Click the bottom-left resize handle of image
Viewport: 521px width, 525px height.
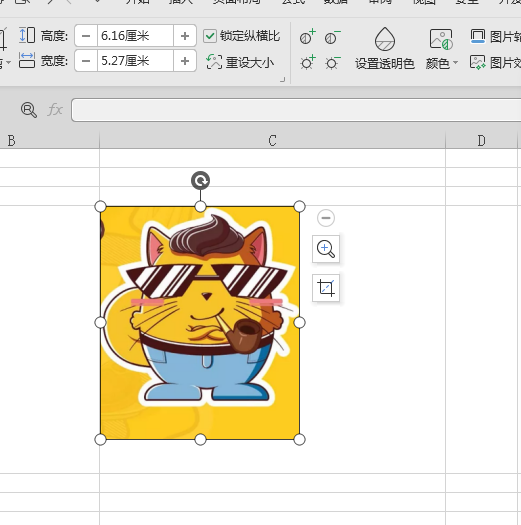[100, 439]
